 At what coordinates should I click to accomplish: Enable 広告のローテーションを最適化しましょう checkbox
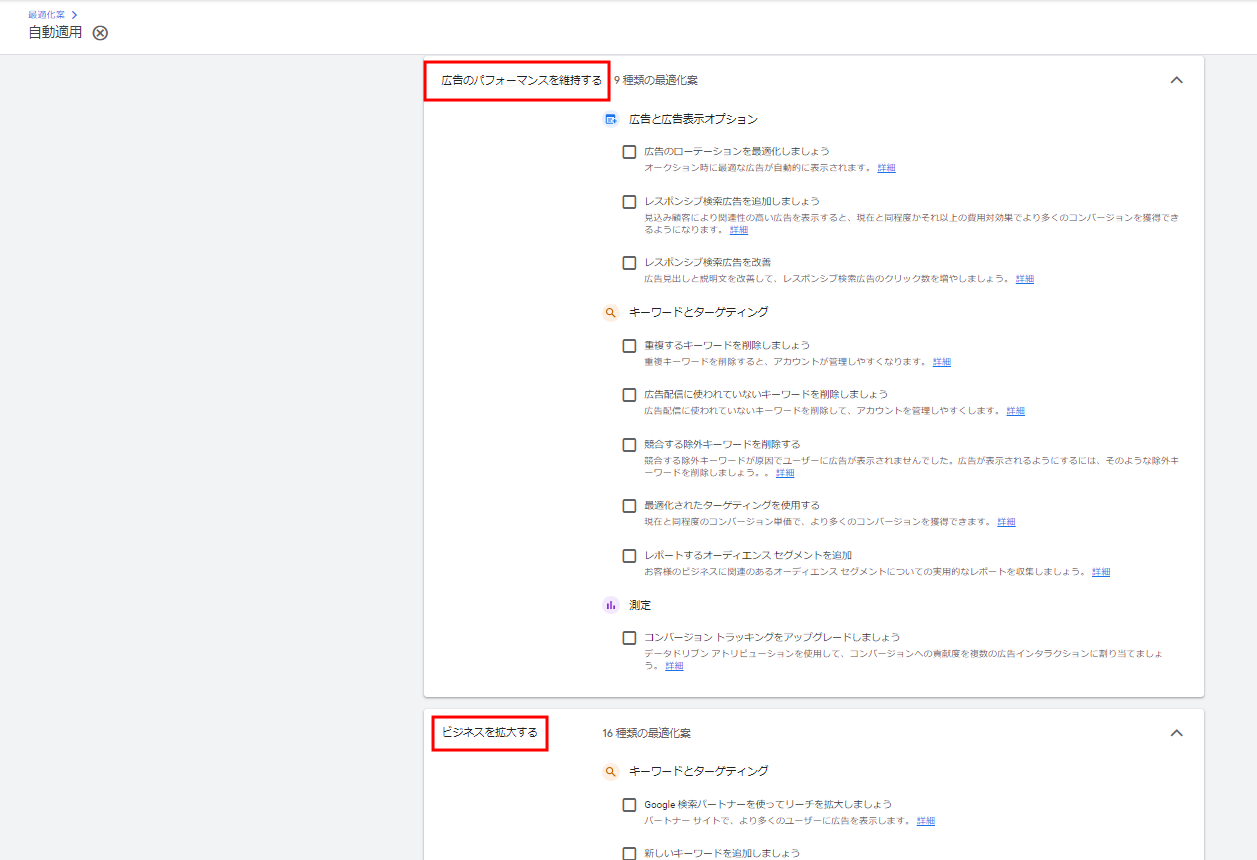[x=629, y=152]
